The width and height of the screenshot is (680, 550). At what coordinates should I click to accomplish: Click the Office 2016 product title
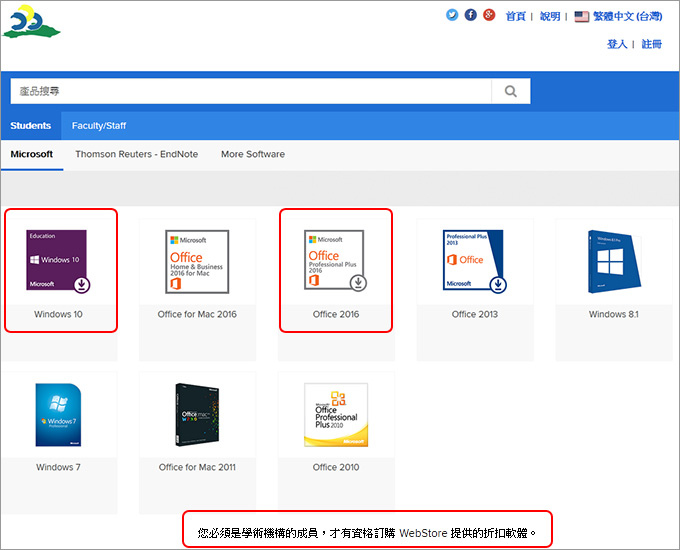[x=336, y=314]
